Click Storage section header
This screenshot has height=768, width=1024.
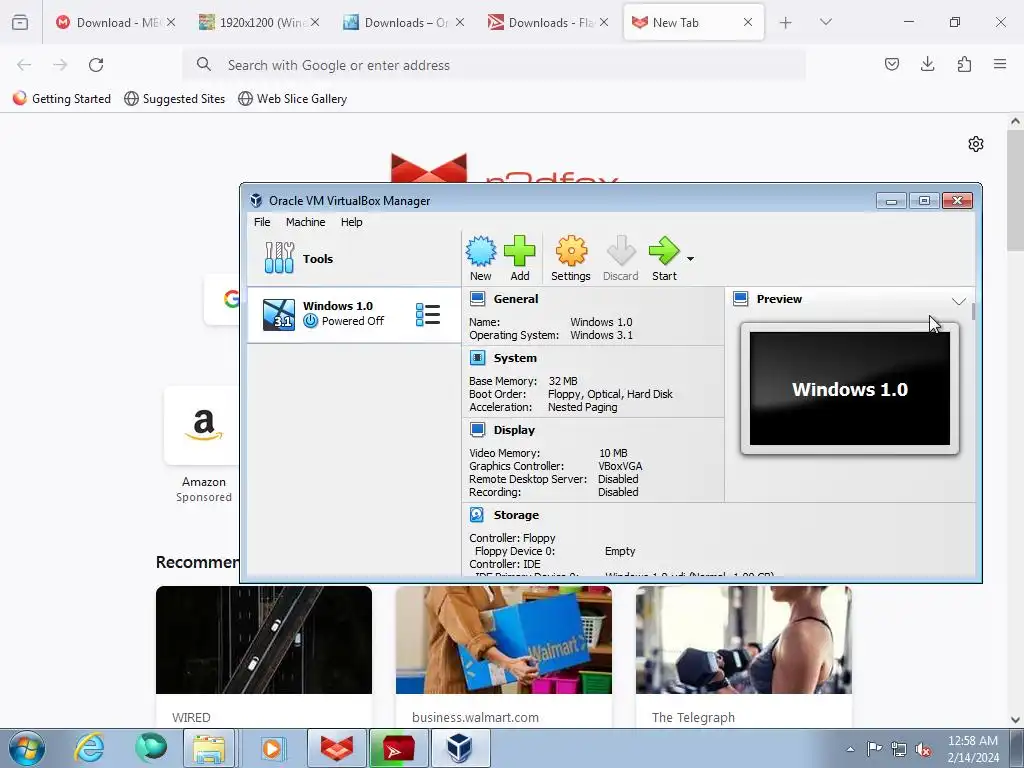pyautogui.click(x=516, y=515)
